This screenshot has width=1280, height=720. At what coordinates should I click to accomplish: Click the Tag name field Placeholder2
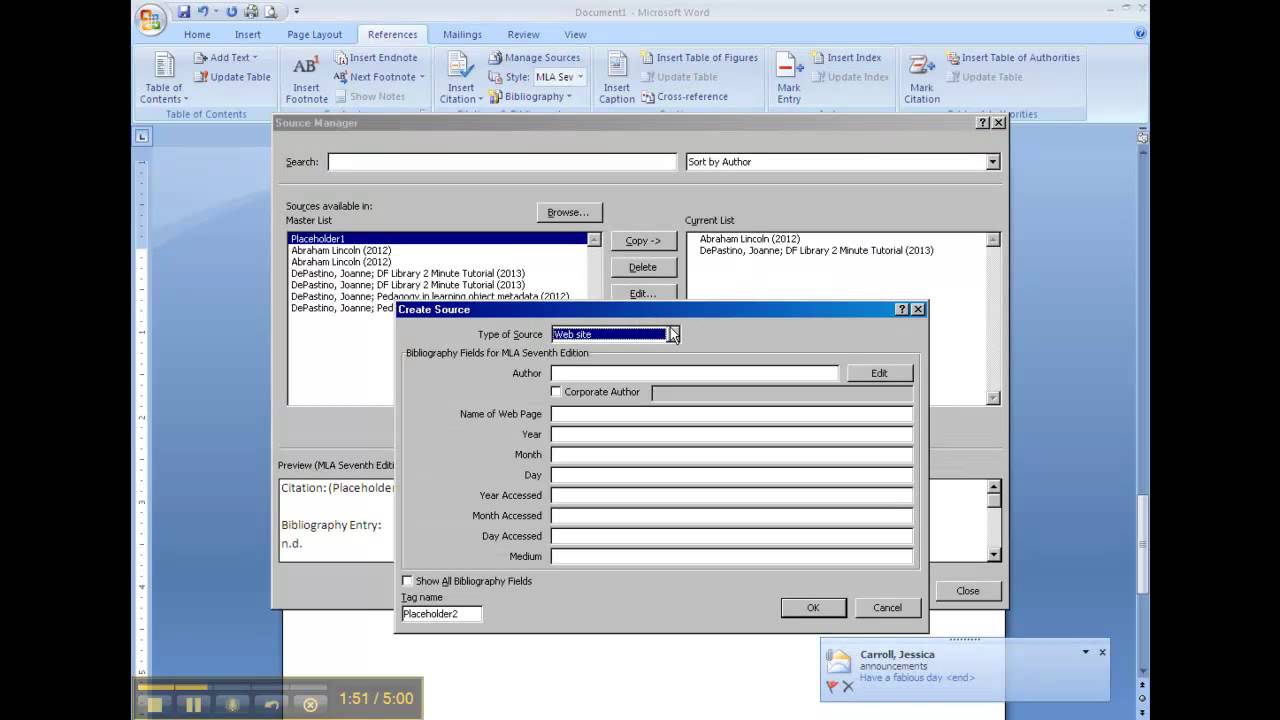441,614
